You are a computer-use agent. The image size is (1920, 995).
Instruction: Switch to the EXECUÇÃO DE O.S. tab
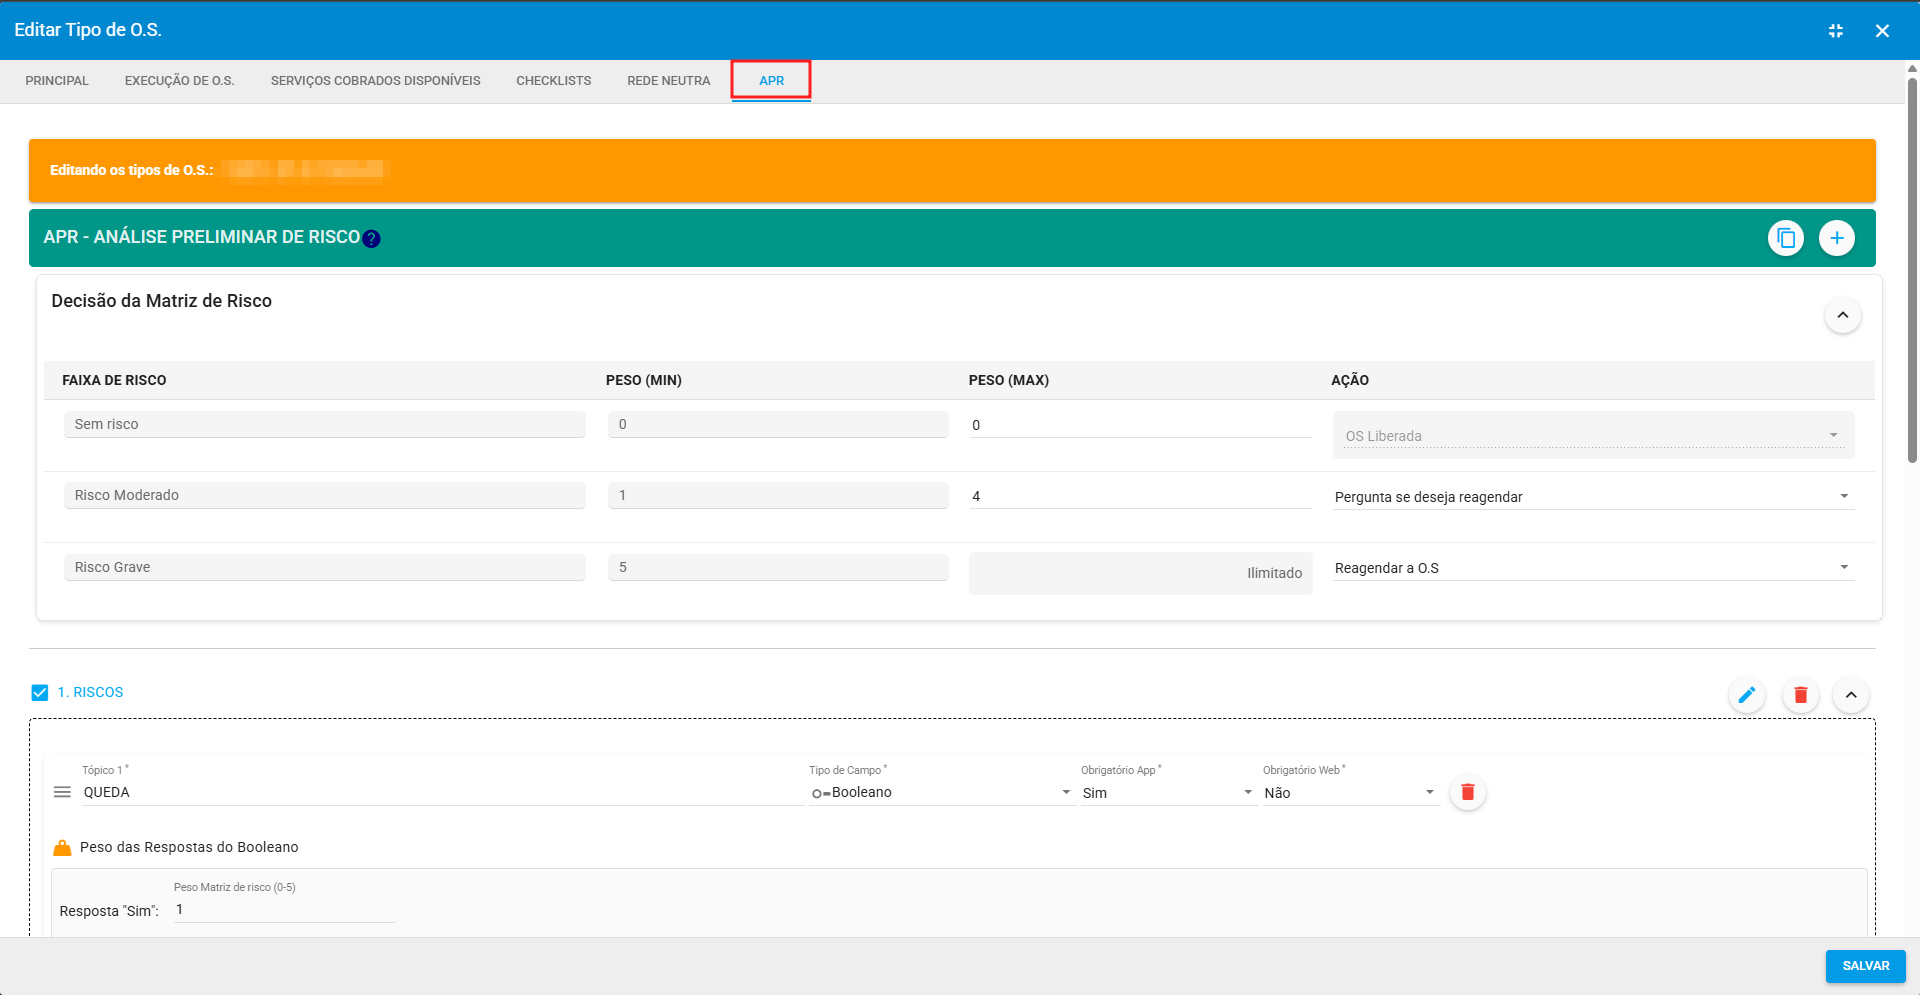pos(179,81)
